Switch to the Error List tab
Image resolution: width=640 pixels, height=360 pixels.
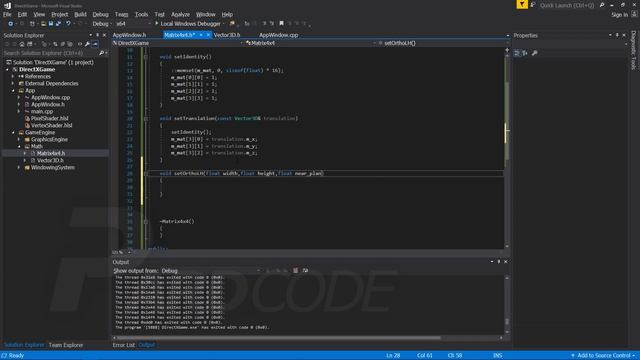pyautogui.click(x=124, y=345)
